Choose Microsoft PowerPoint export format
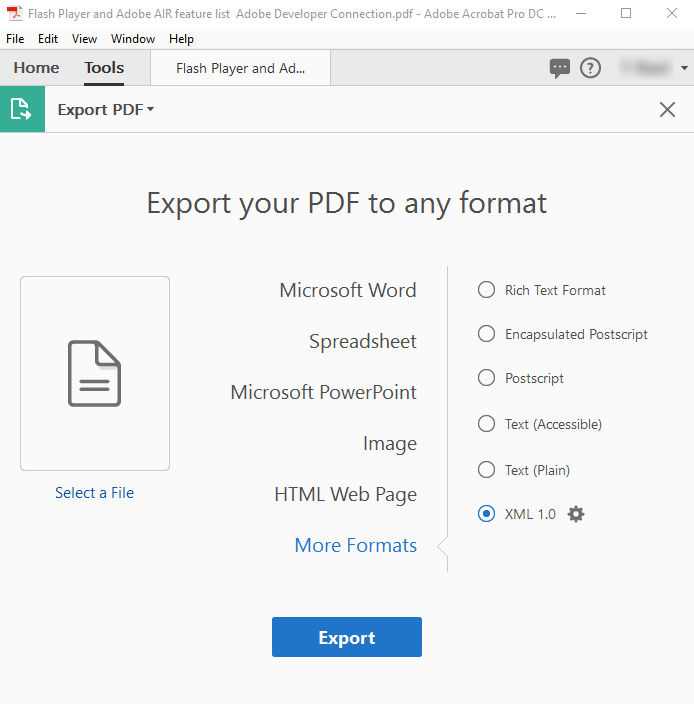 tap(324, 392)
